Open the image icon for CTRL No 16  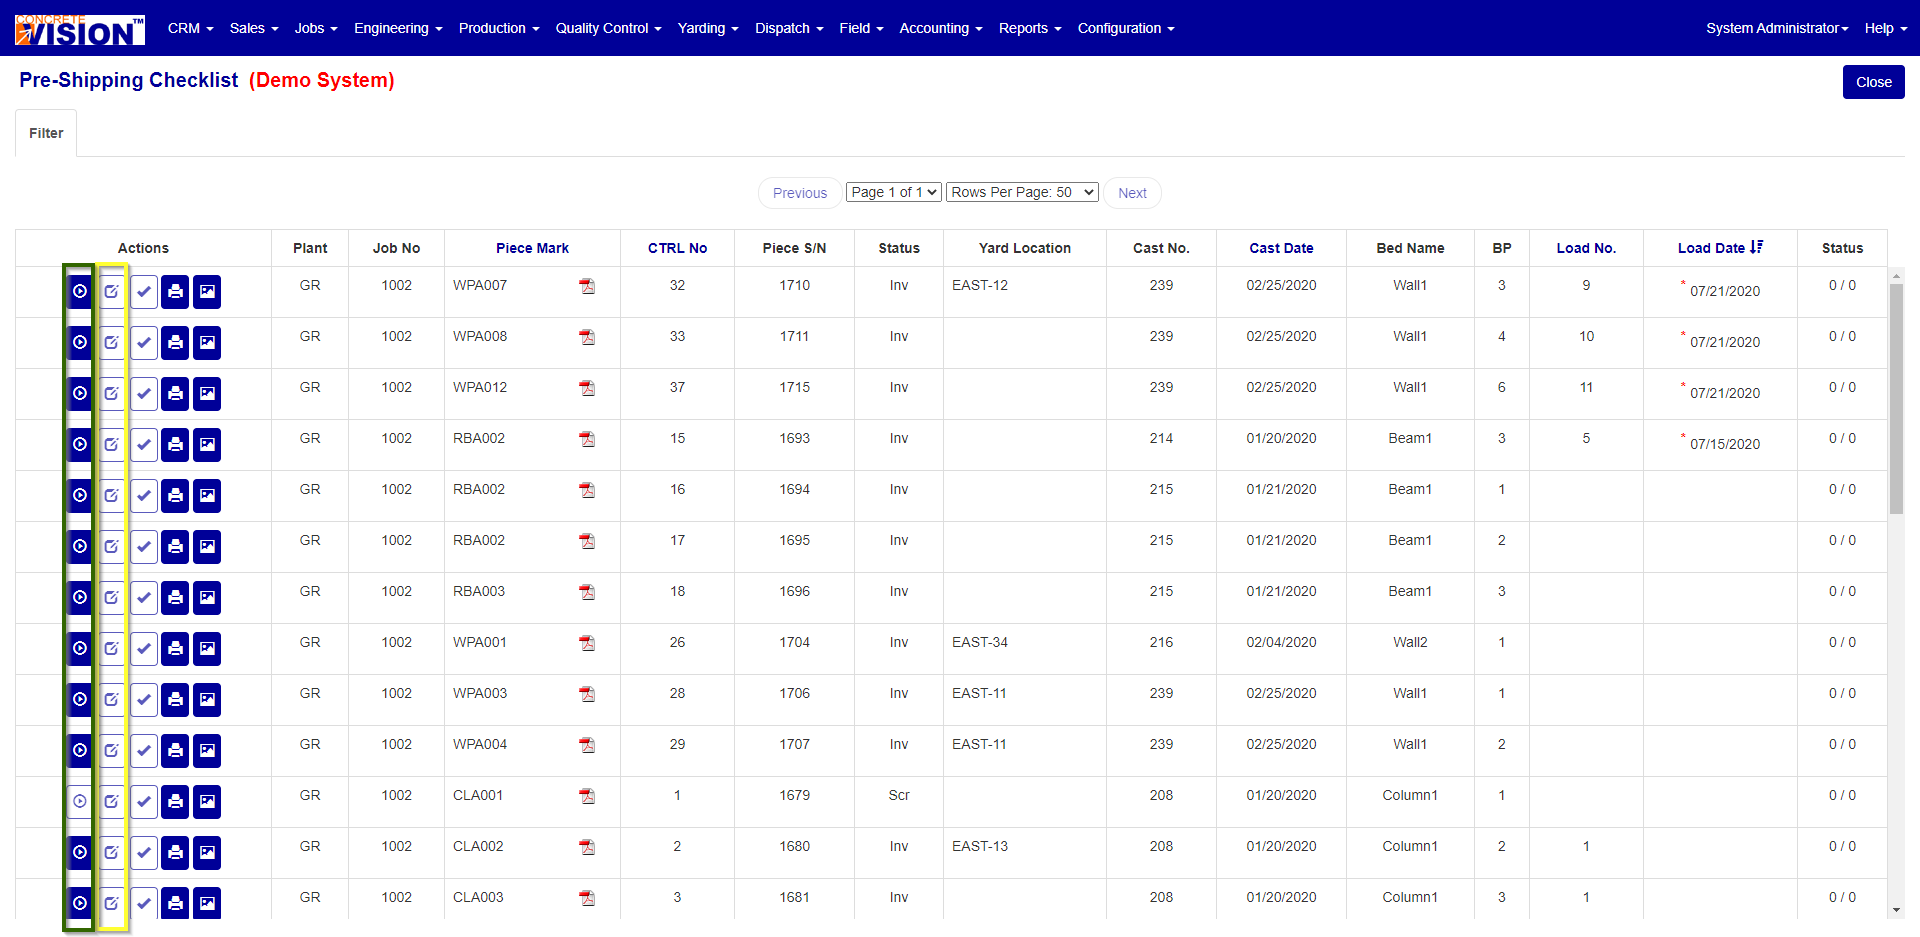click(x=207, y=496)
